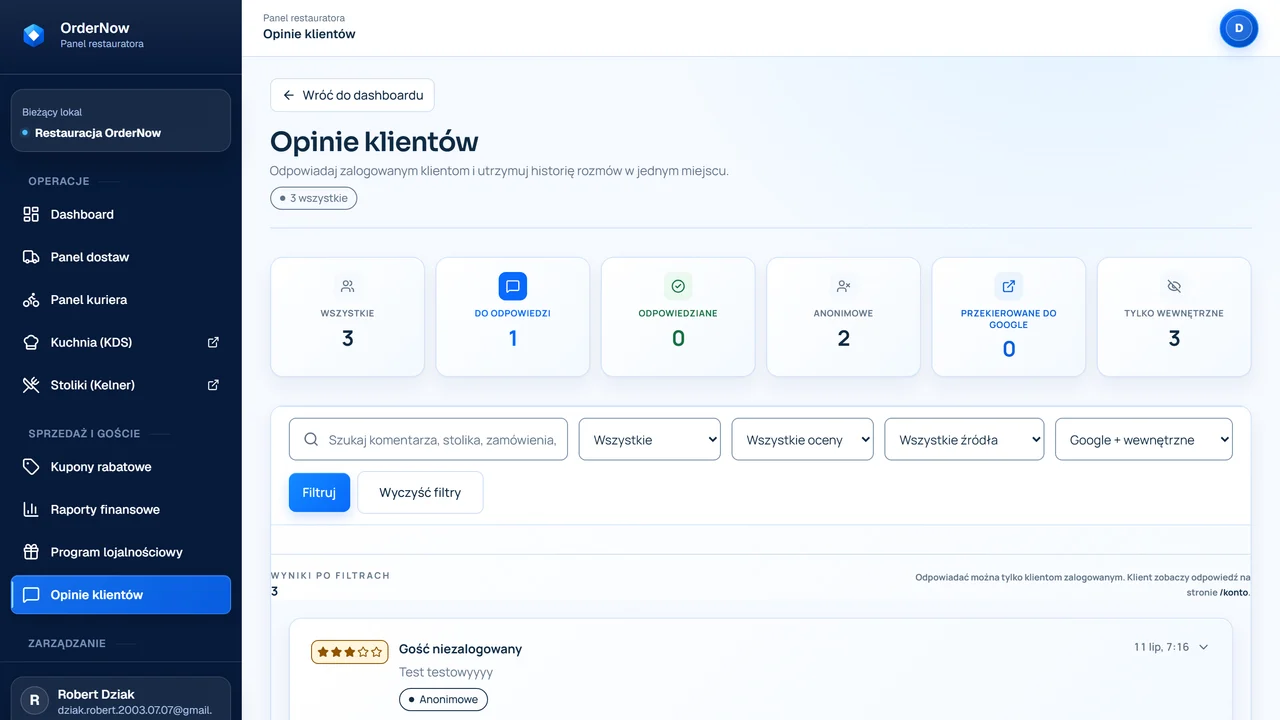Click the OrderNow cube logo icon
This screenshot has height=720, width=1280.
tap(34, 35)
